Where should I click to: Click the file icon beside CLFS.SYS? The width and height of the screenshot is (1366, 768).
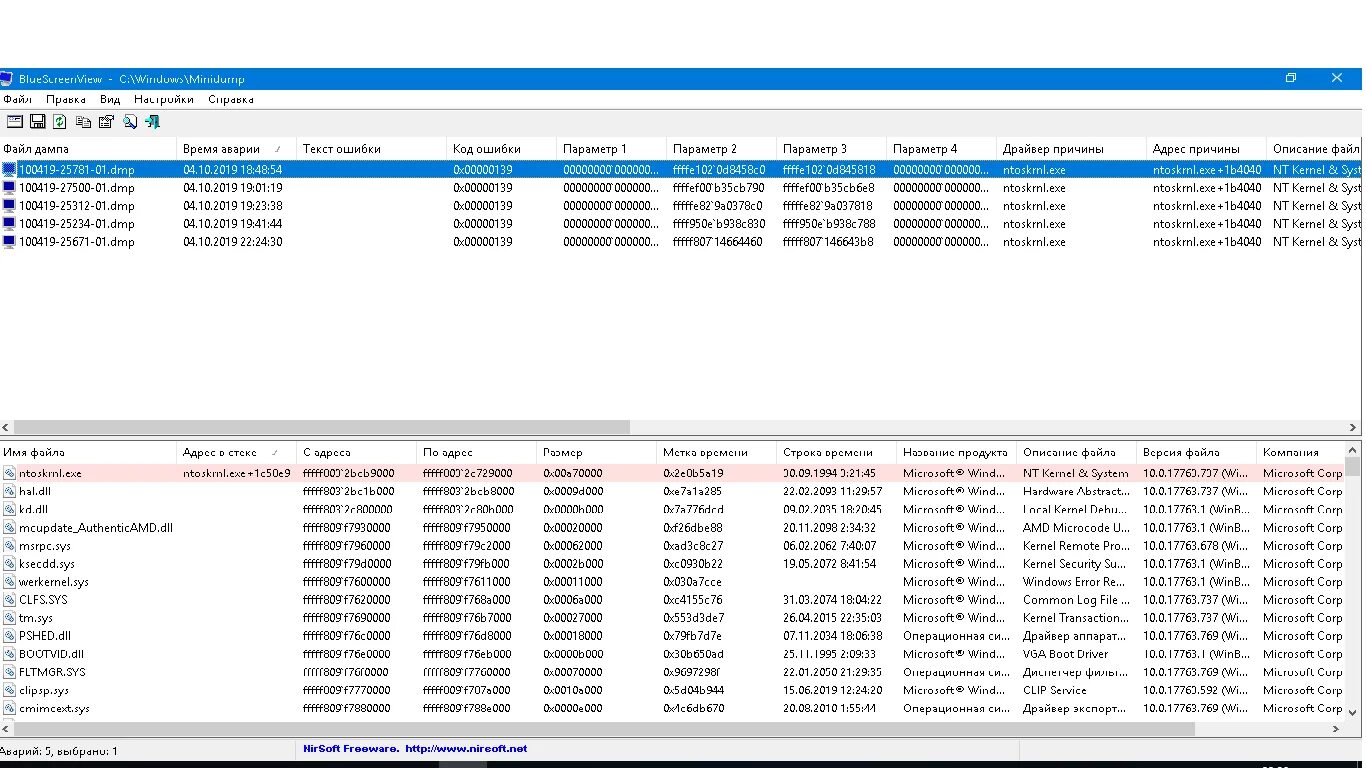10,599
